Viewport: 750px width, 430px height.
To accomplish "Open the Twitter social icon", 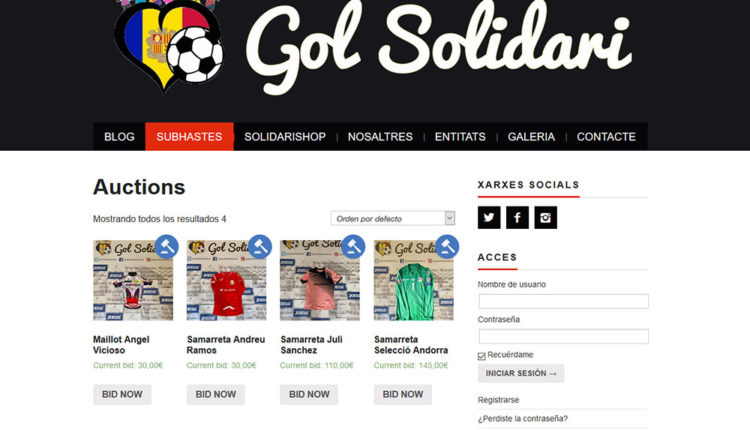I will pos(489,218).
